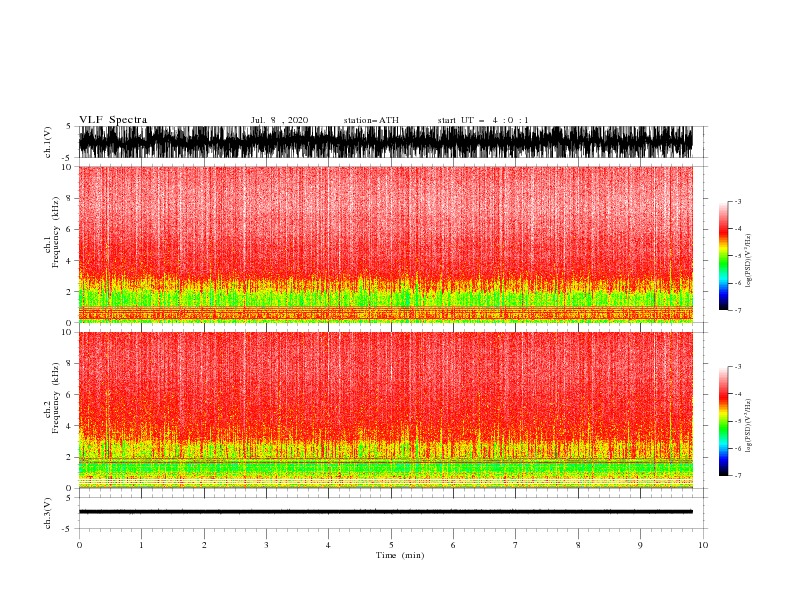The height and width of the screenshot is (612, 792).
Task: Click the ch.1 PSD color scale bar
Action: pyautogui.click(x=723, y=255)
